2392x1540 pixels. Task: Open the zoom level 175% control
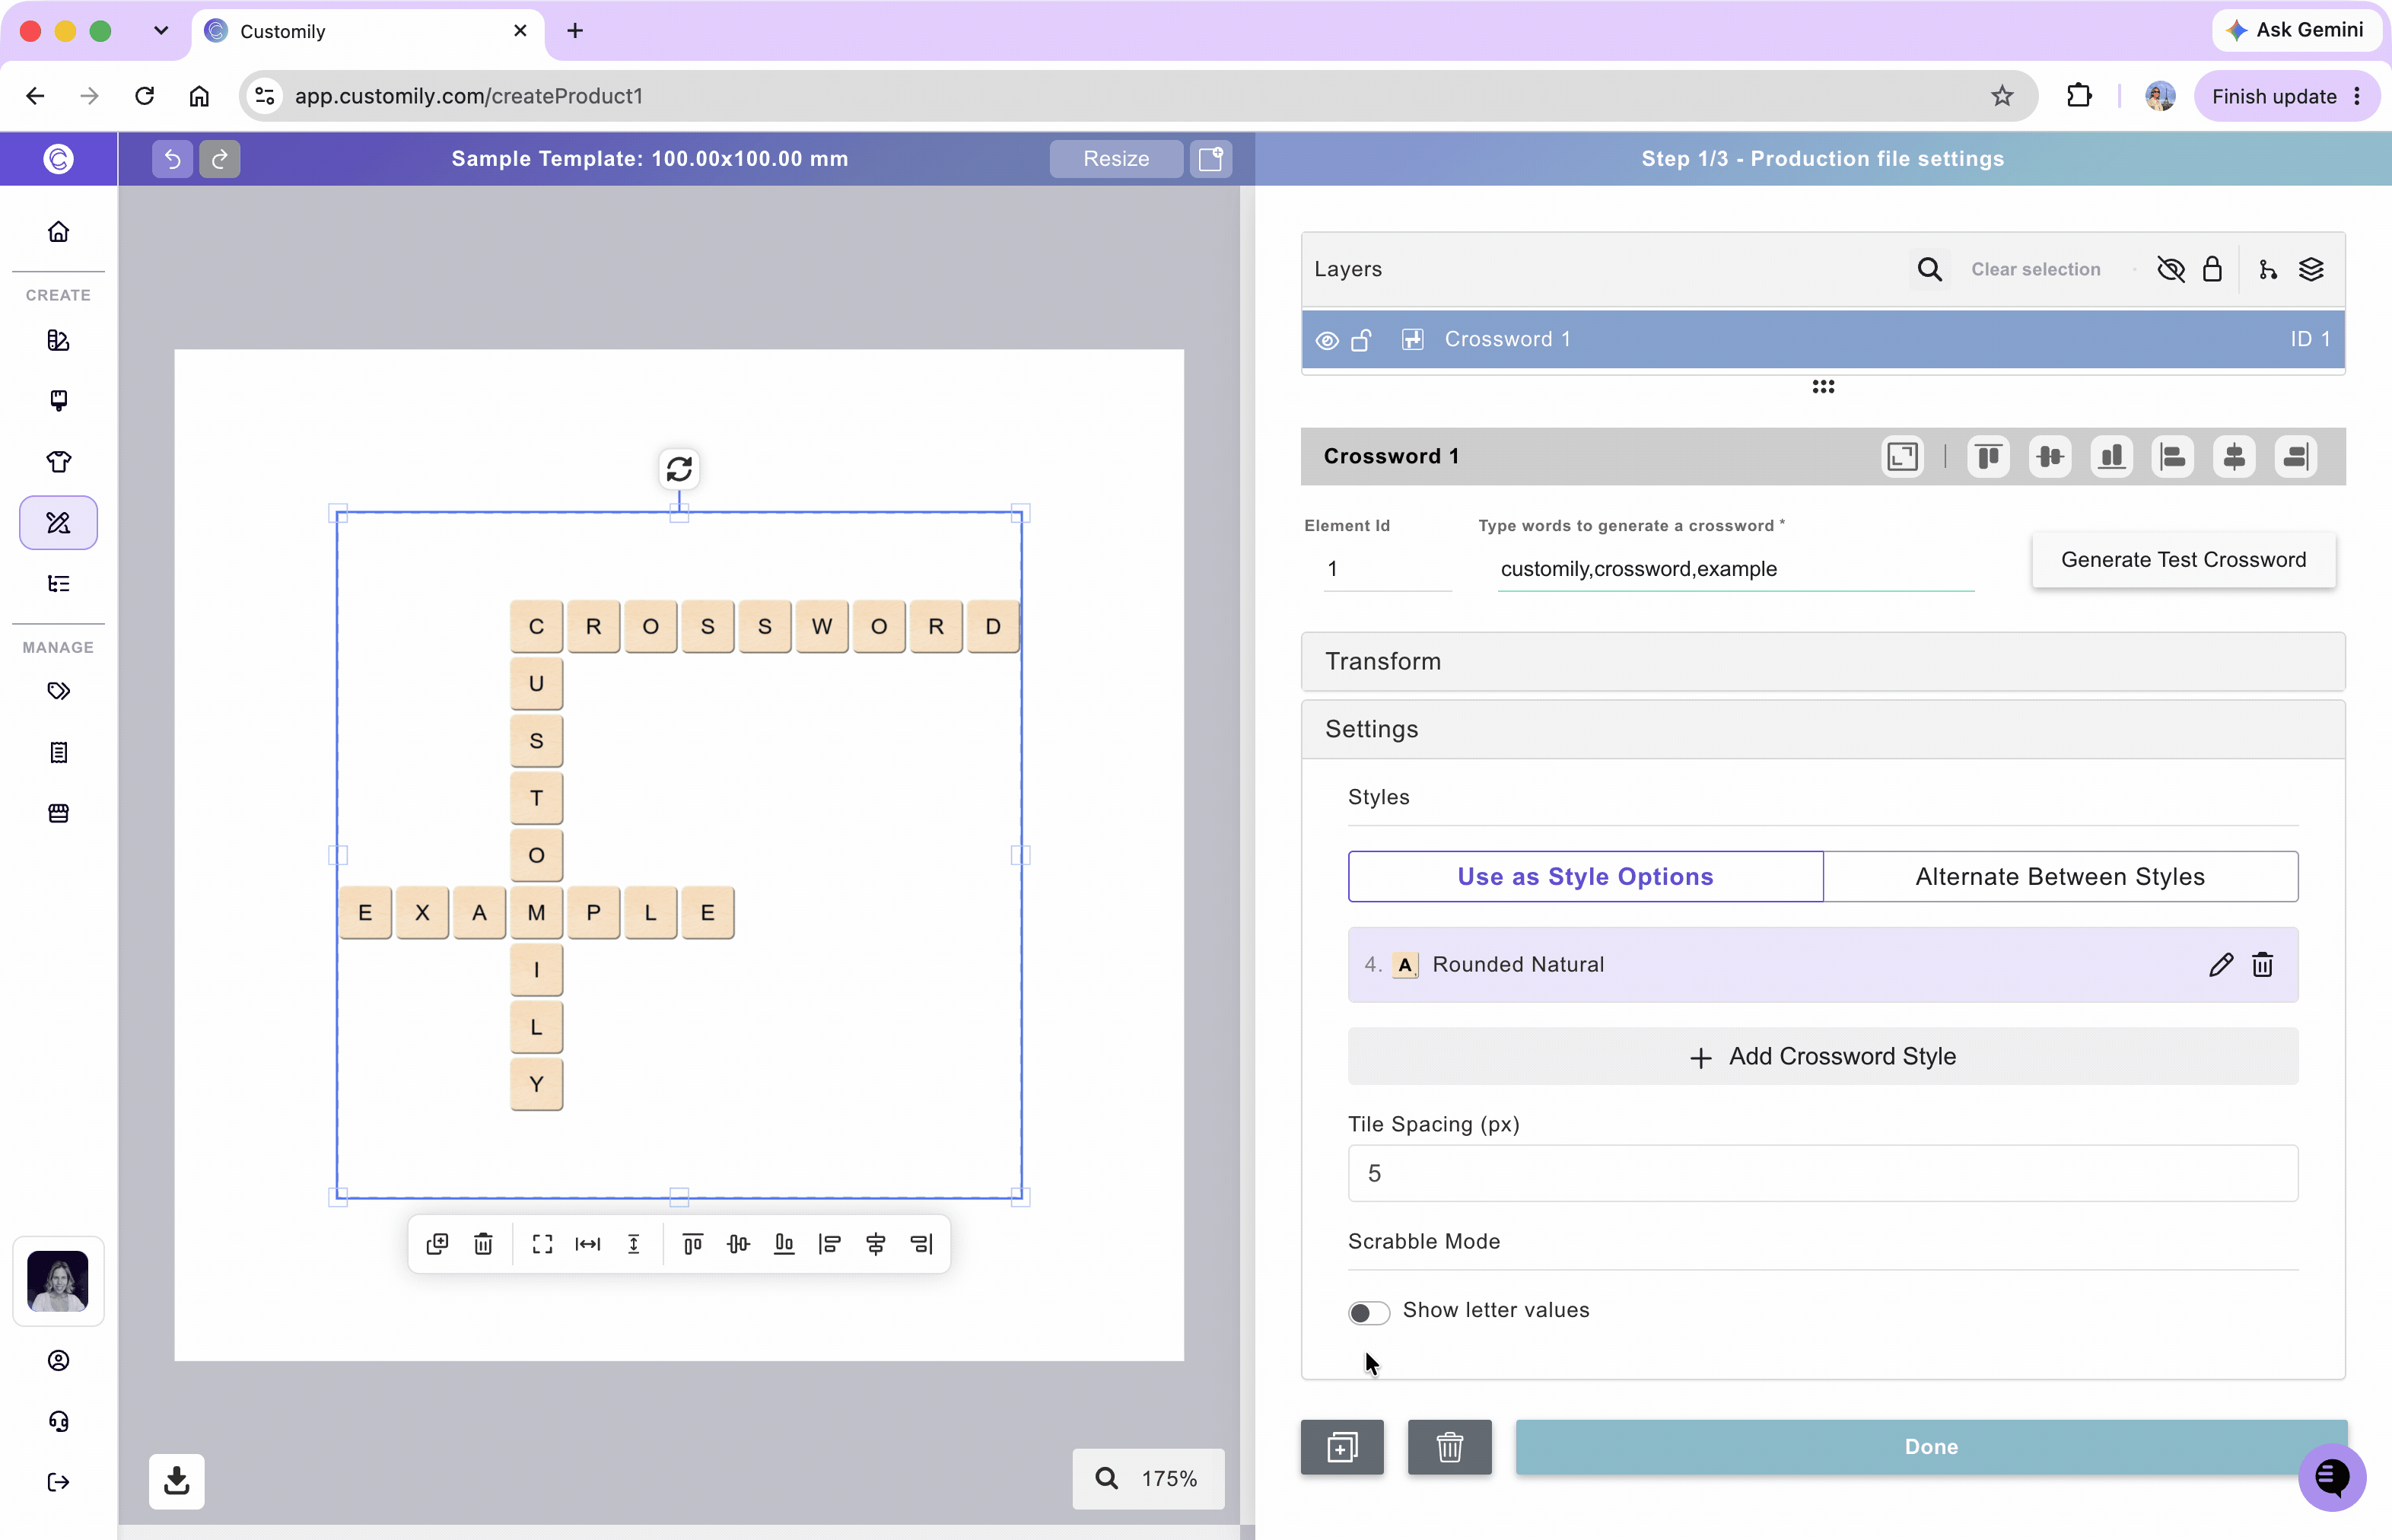[x=1148, y=1478]
